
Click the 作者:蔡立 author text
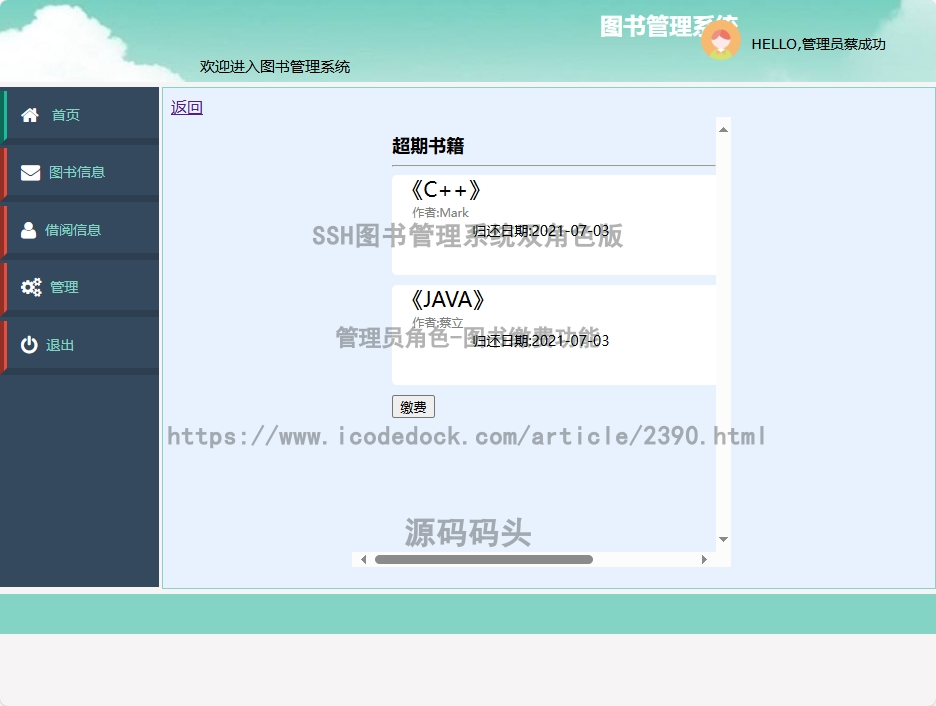(438, 322)
